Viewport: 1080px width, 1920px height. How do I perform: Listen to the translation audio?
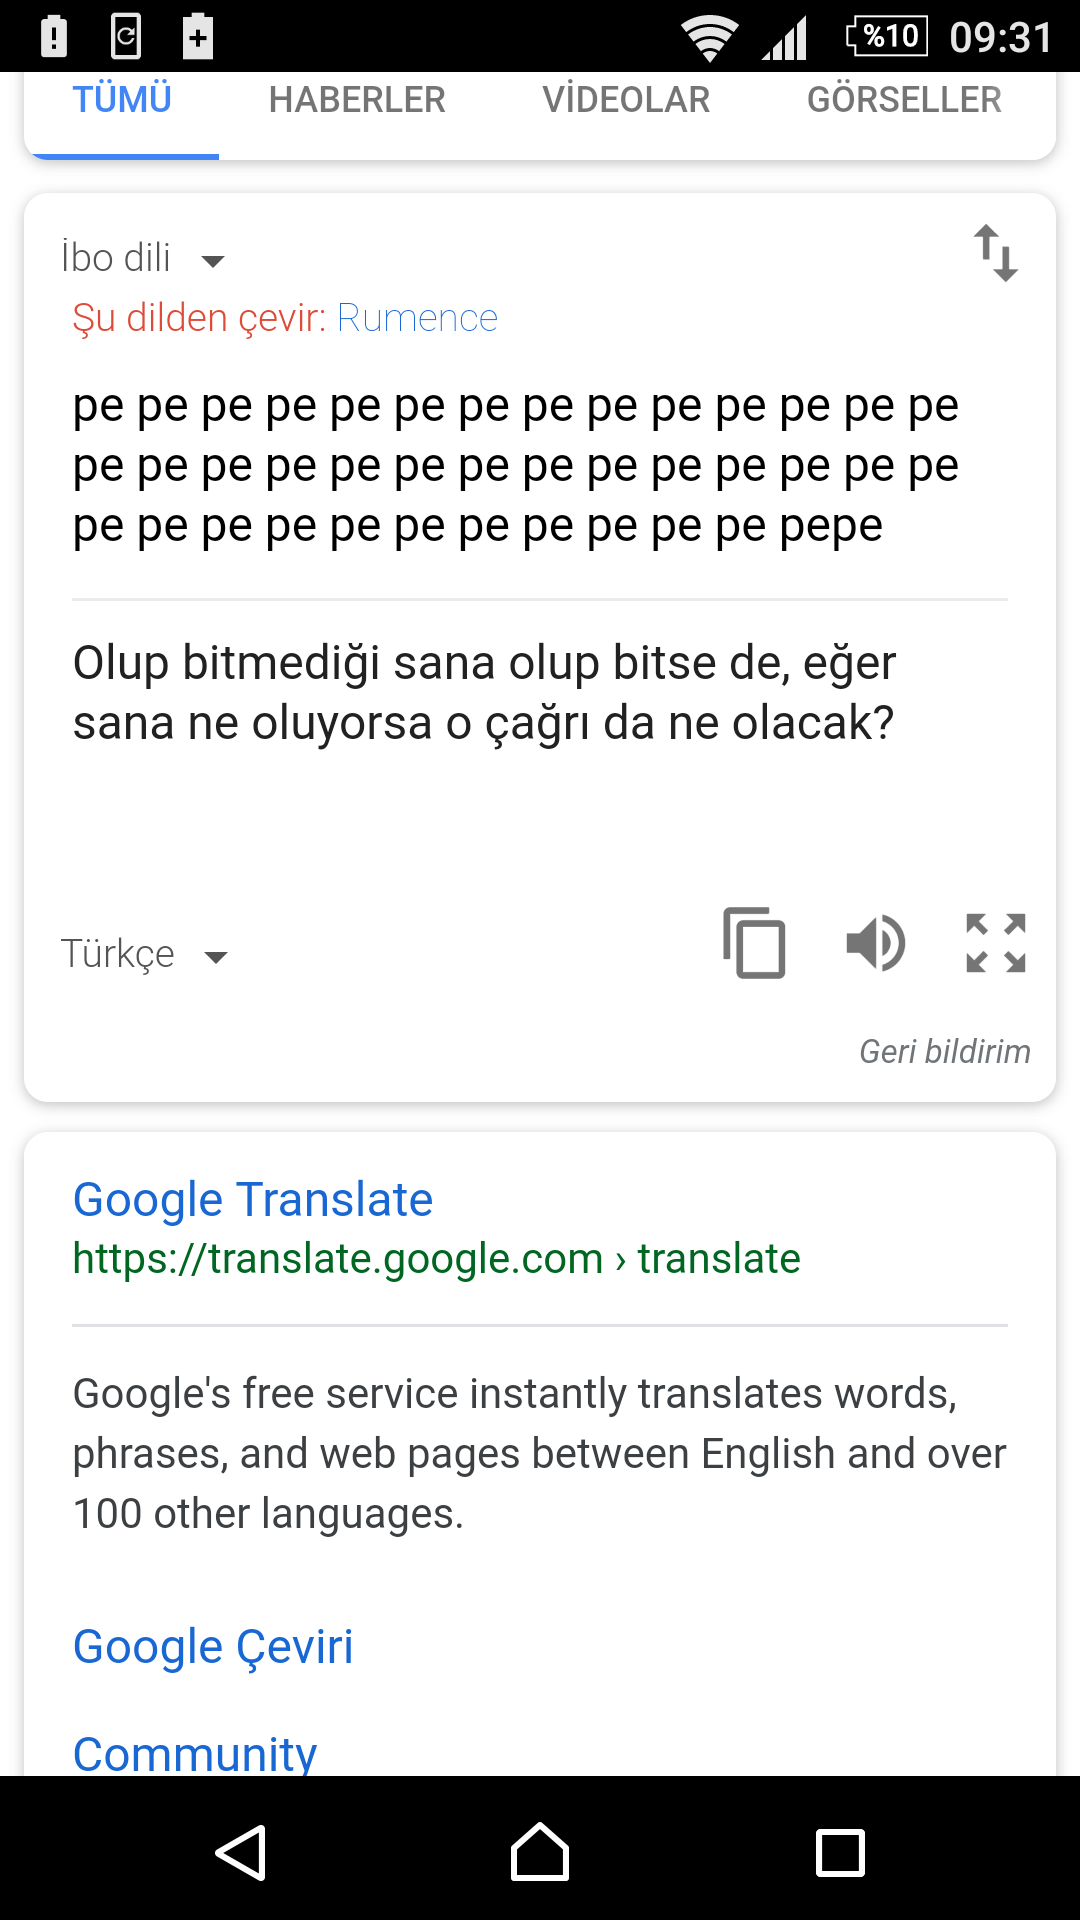(x=876, y=943)
